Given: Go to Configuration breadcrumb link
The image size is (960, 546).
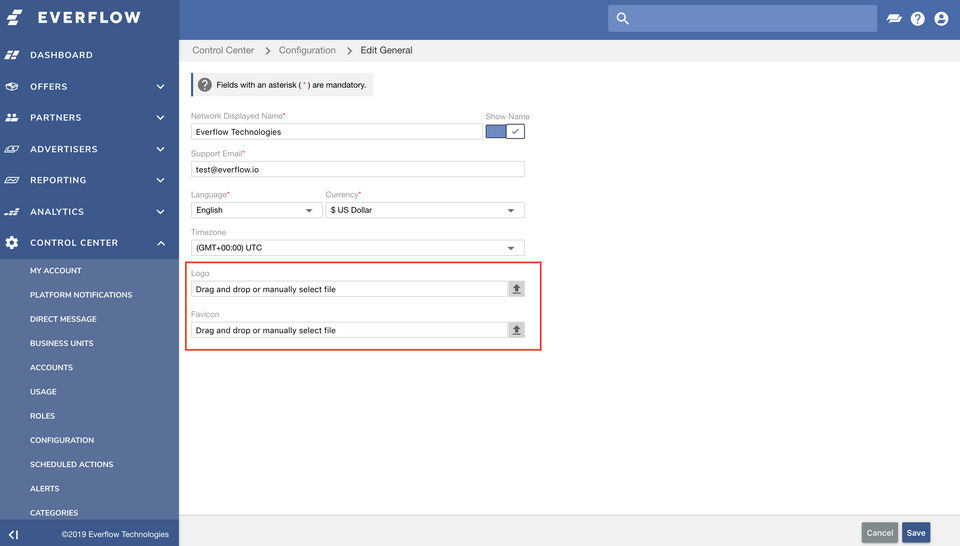Looking at the screenshot, I should (x=307, y=50).
